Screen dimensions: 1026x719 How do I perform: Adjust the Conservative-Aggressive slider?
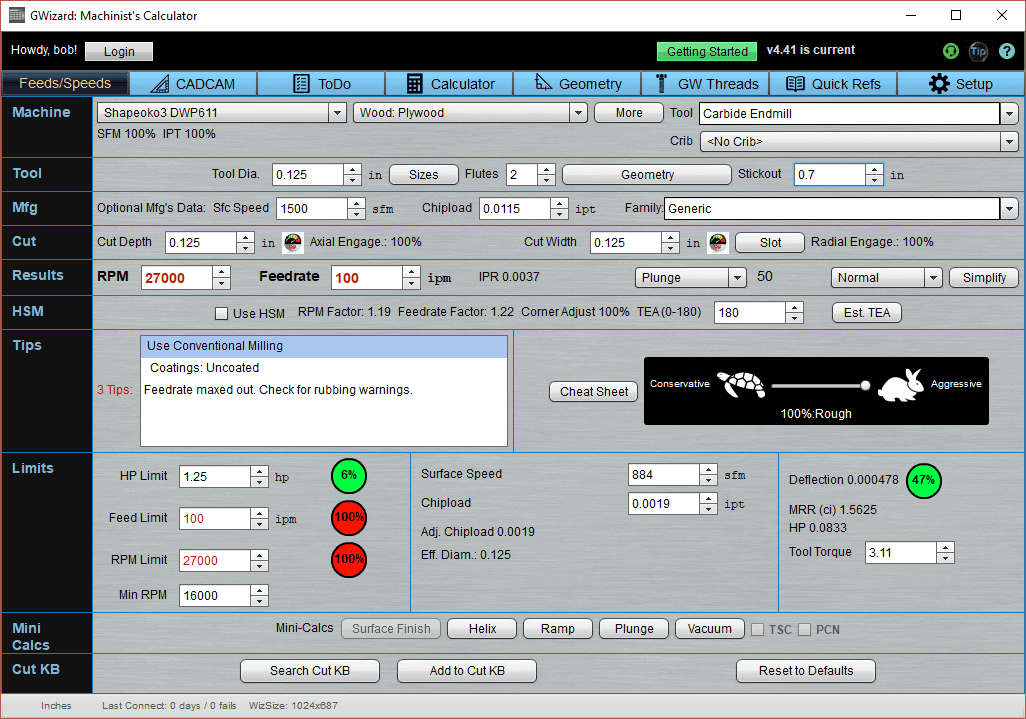pos(863,385)
